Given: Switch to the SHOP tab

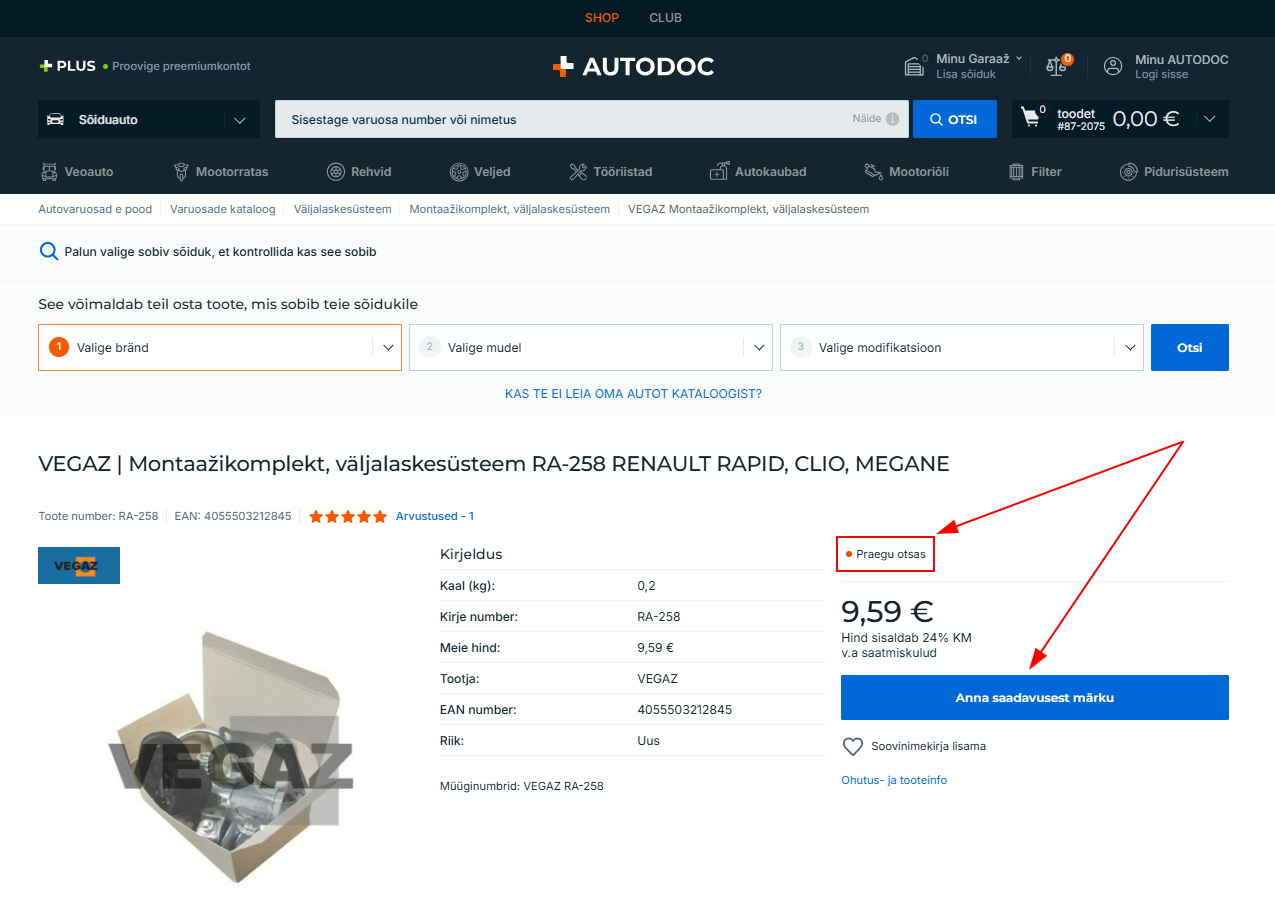Looking at the screenshot, I should 602,18.
